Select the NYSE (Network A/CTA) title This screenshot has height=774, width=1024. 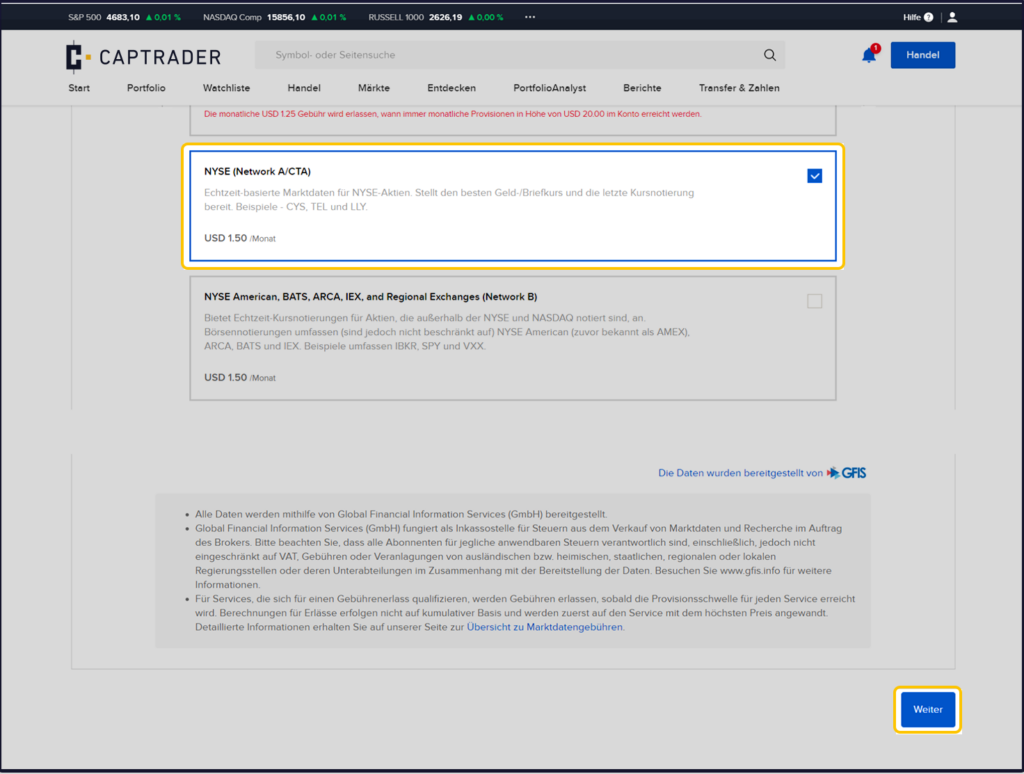(257, 171)
